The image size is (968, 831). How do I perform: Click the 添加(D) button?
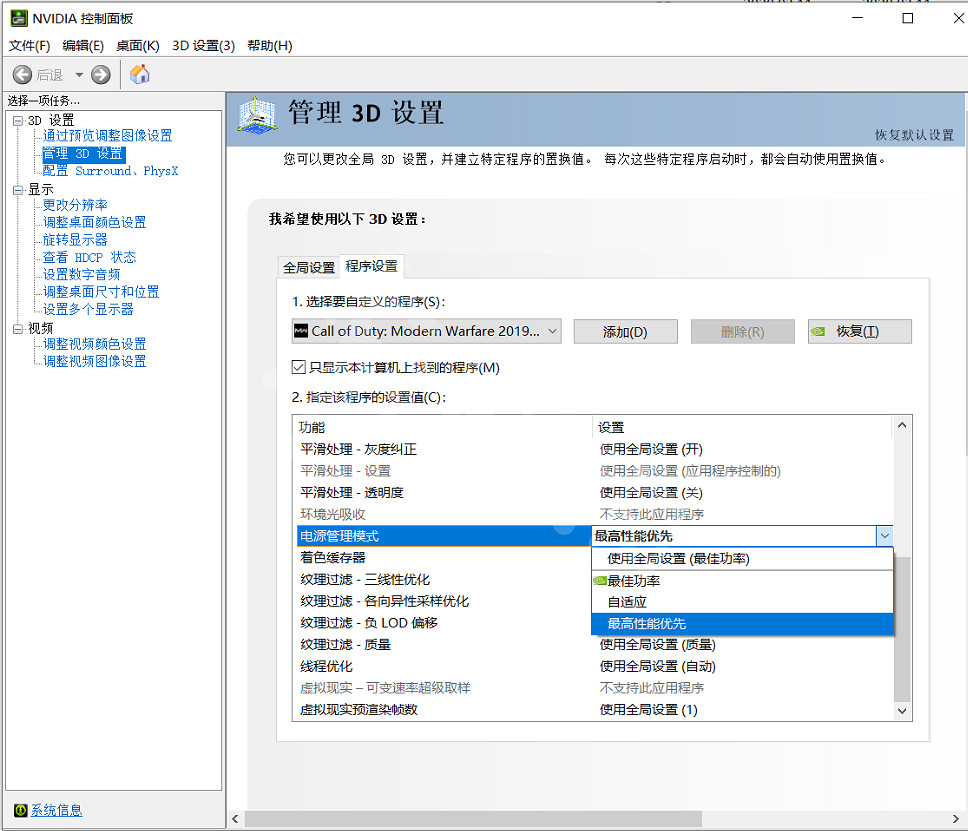pos(625,332)
